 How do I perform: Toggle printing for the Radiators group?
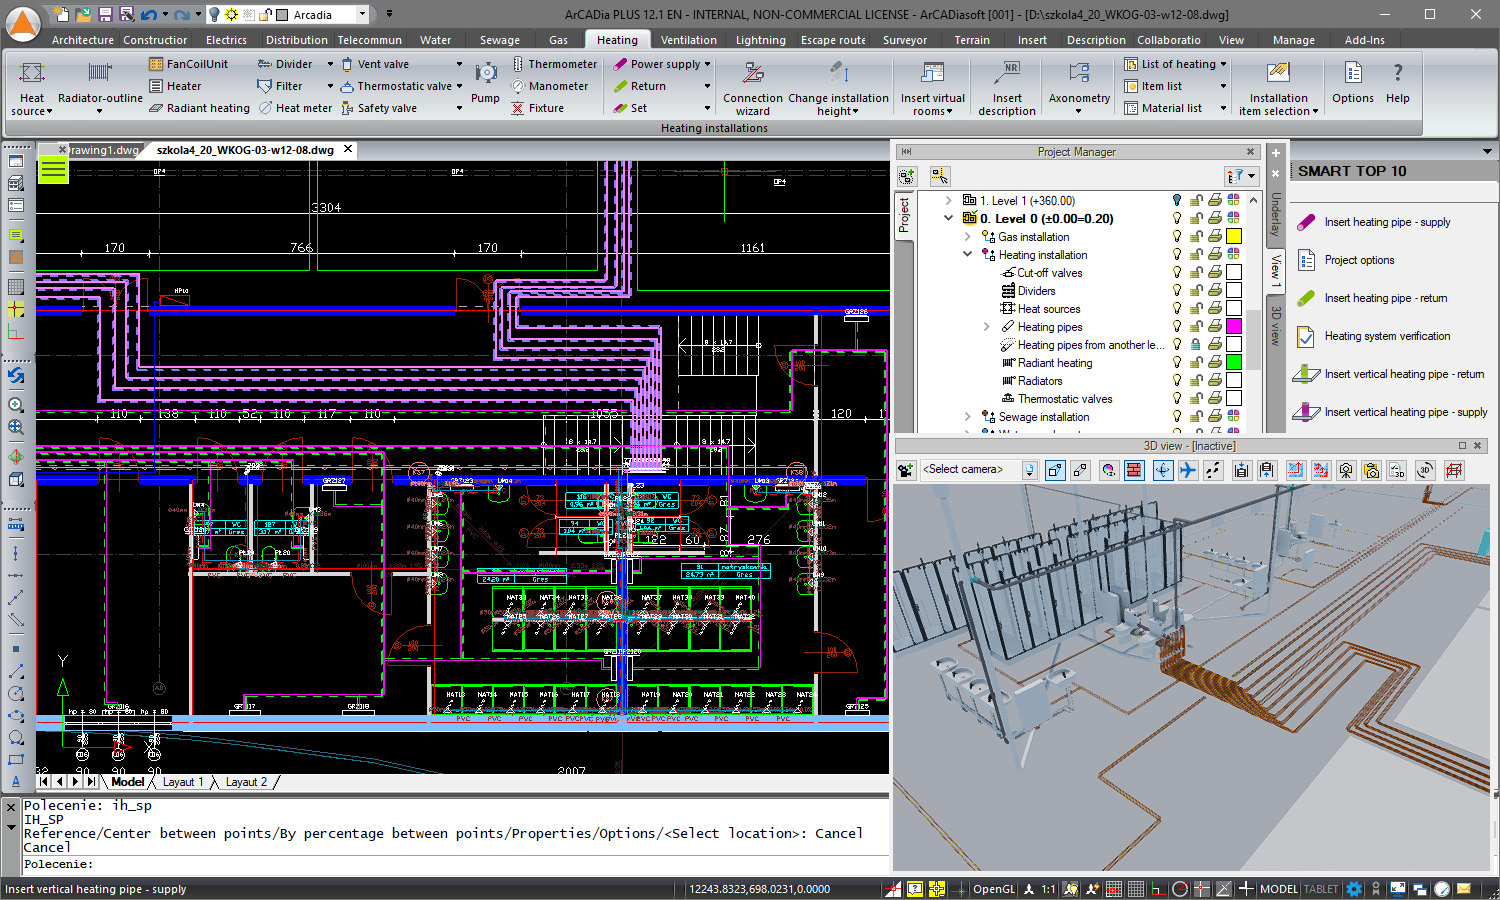[1214, 380]
